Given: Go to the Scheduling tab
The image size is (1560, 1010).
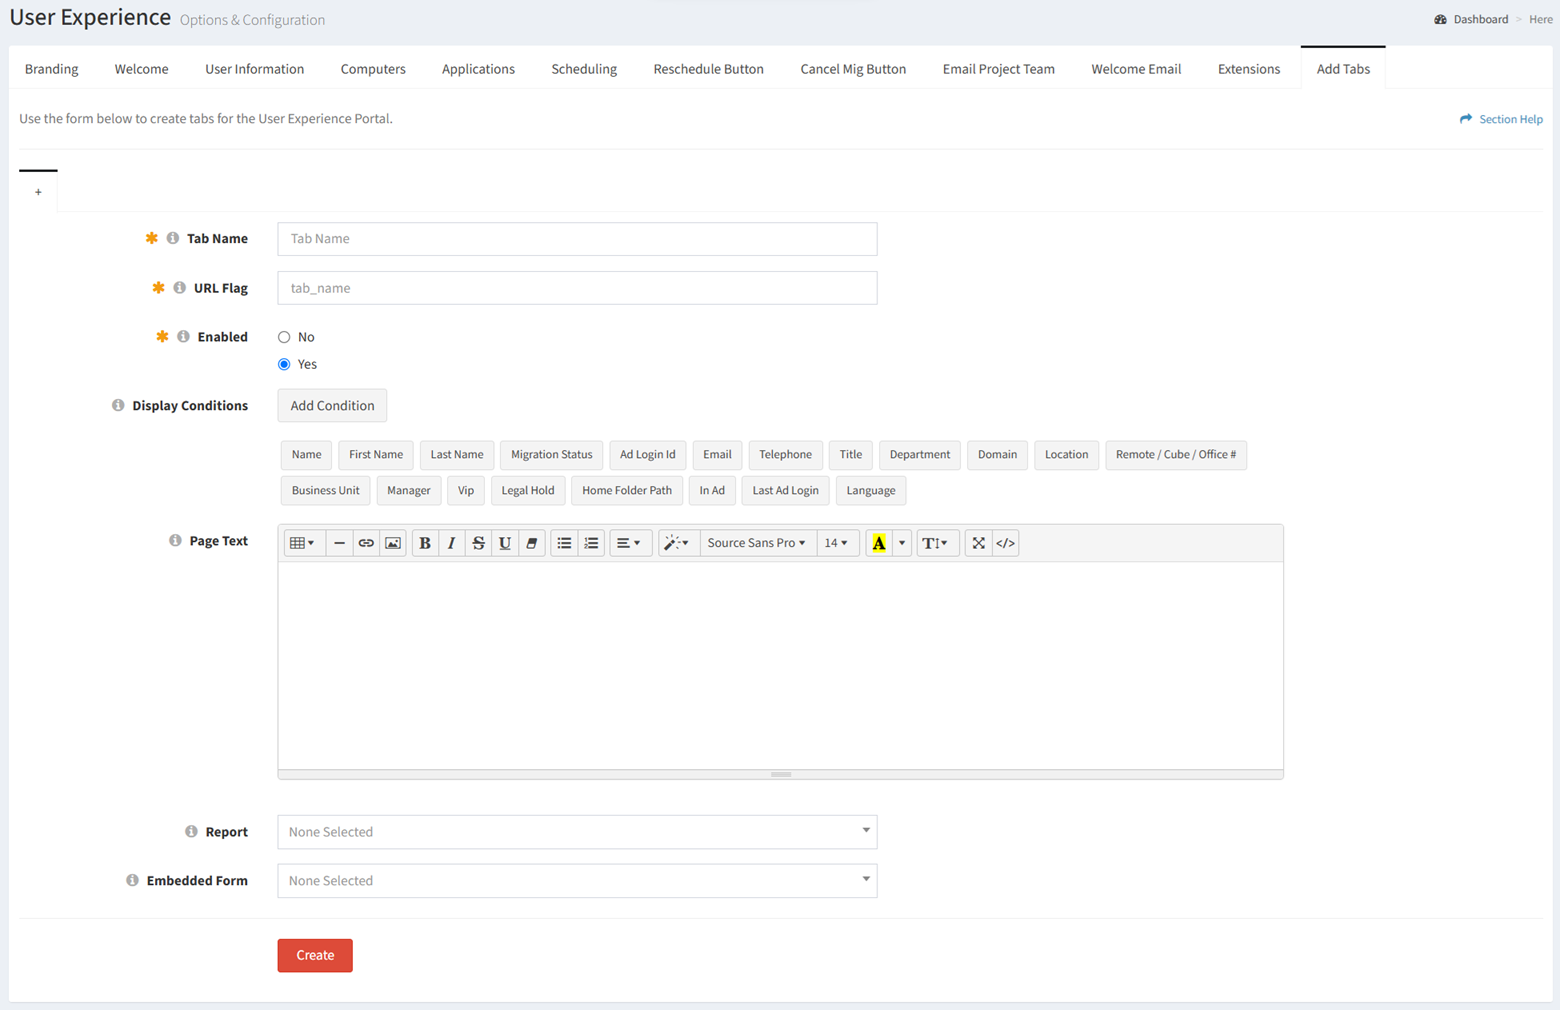Looking at the screenshot, I should [584, 69].
